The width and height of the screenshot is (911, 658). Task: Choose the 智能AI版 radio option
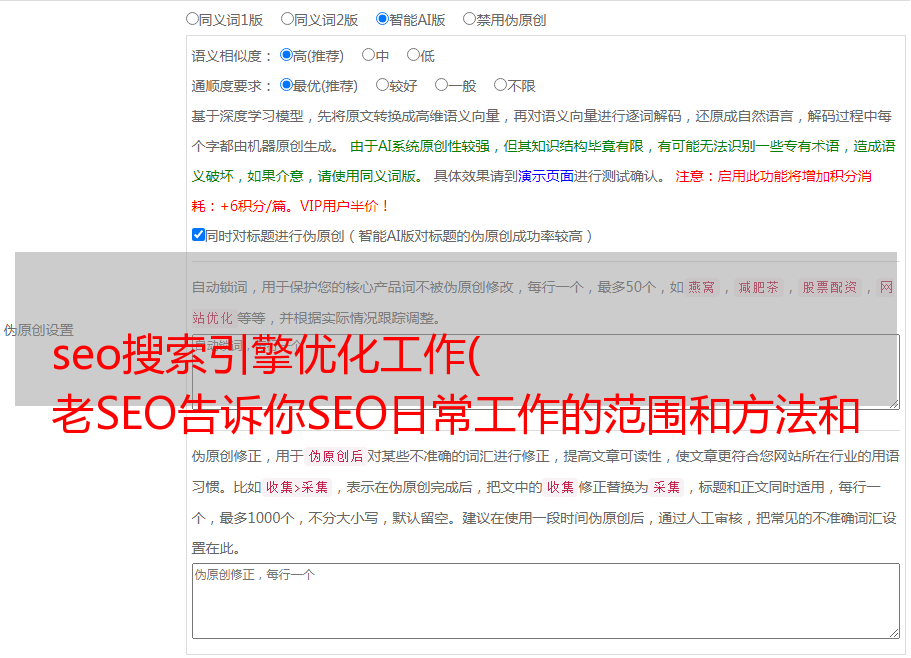(x=382, y=19)
